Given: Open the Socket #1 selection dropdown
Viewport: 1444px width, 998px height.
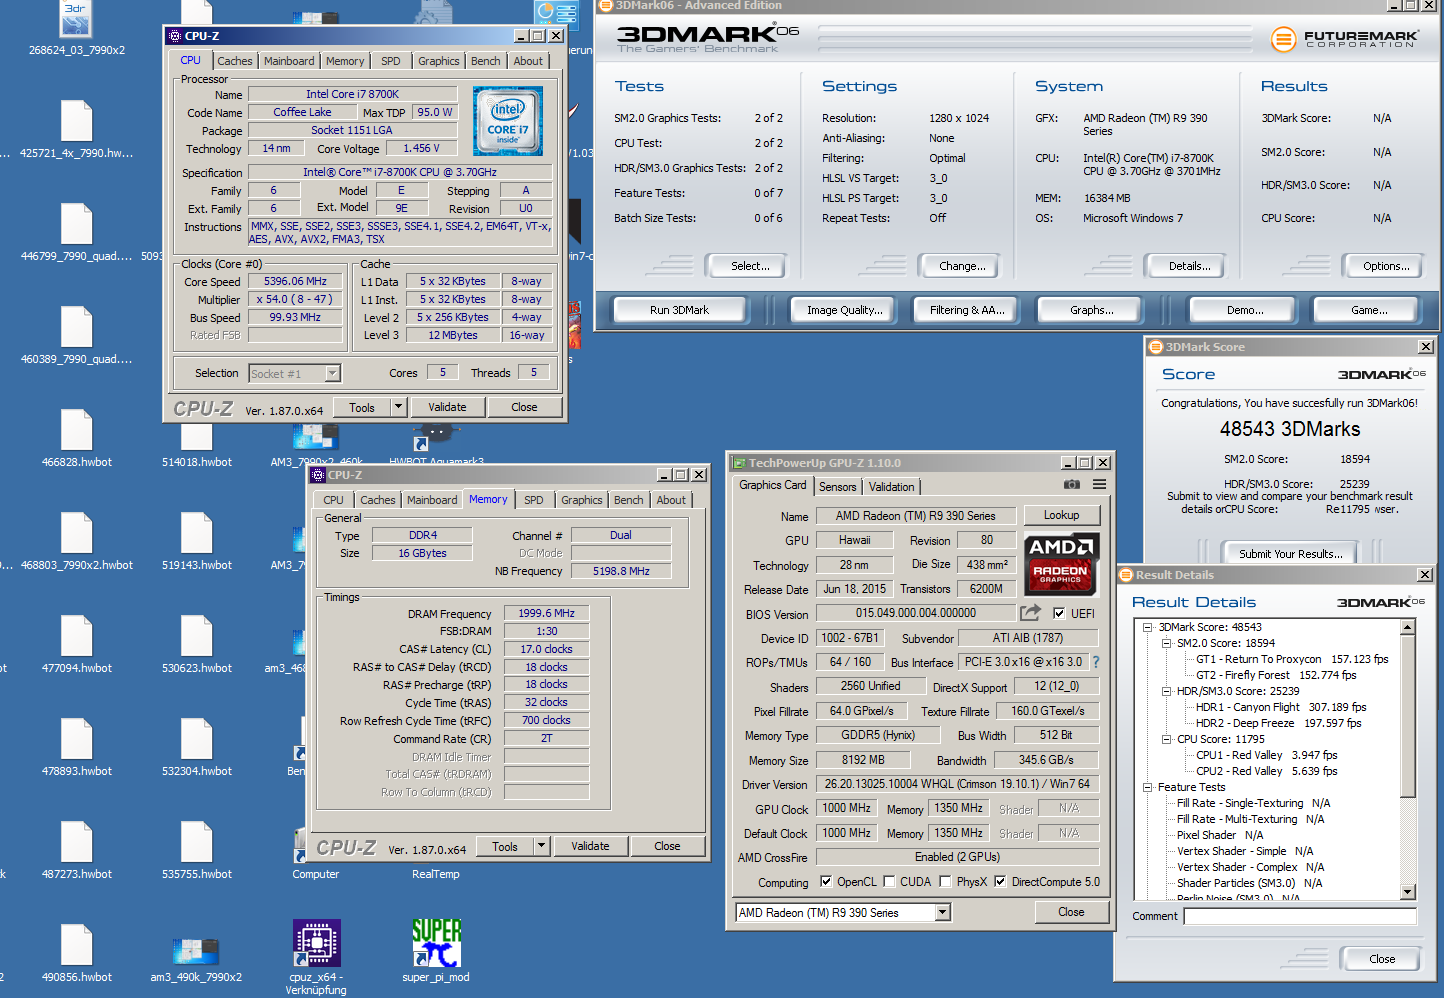Looking at the screenshot, I should coord(333,373).
